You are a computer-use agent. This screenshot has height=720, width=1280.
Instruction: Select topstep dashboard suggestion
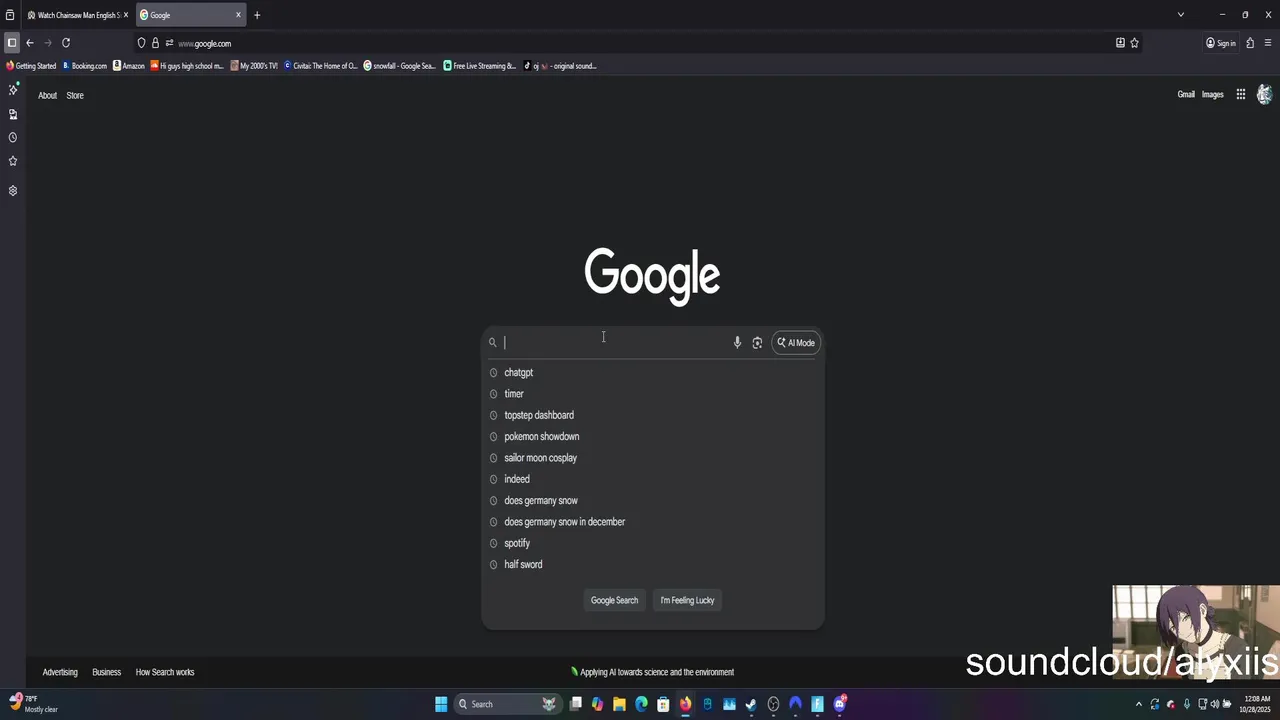coord(653,415)
